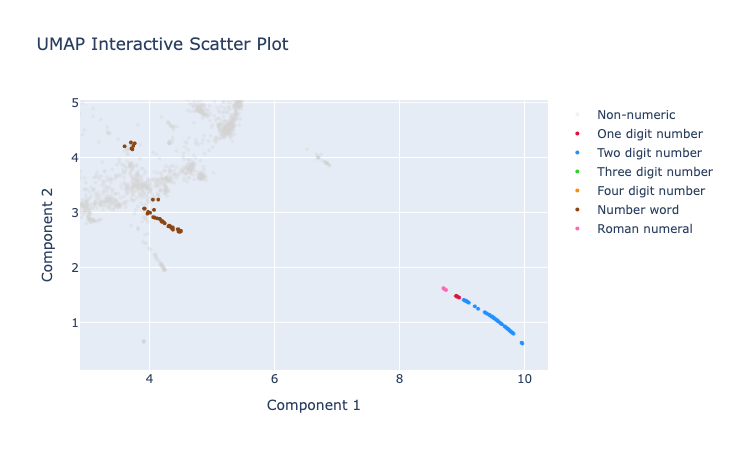Click the brown Number word legend dot
The height and width of the screenshot is (450, 729).
pyautogui.click(x=577, y=210)
